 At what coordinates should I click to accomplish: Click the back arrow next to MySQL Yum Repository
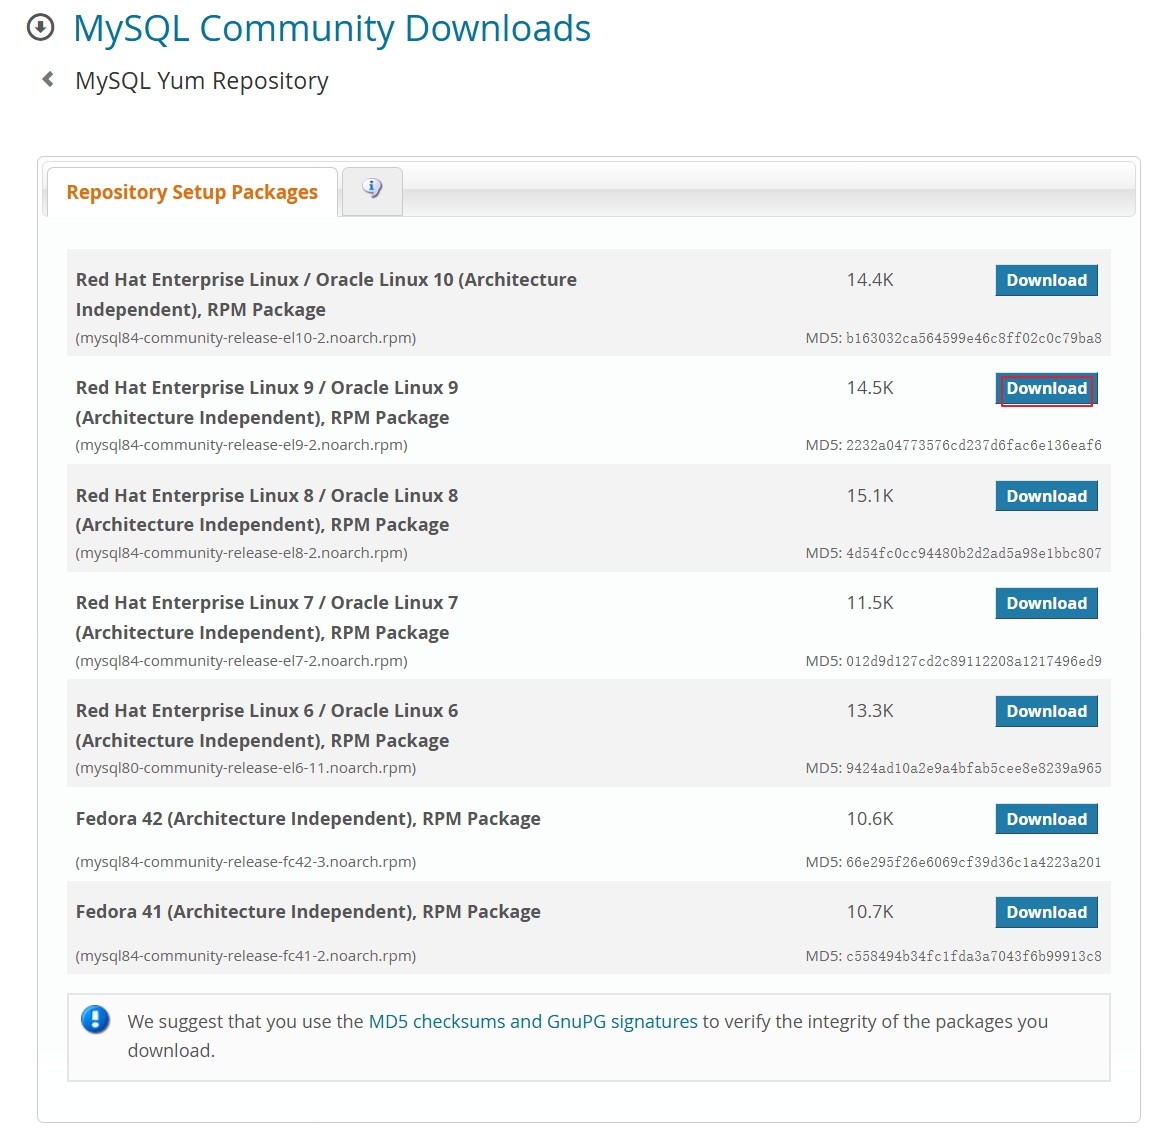(x=47, y=79)
